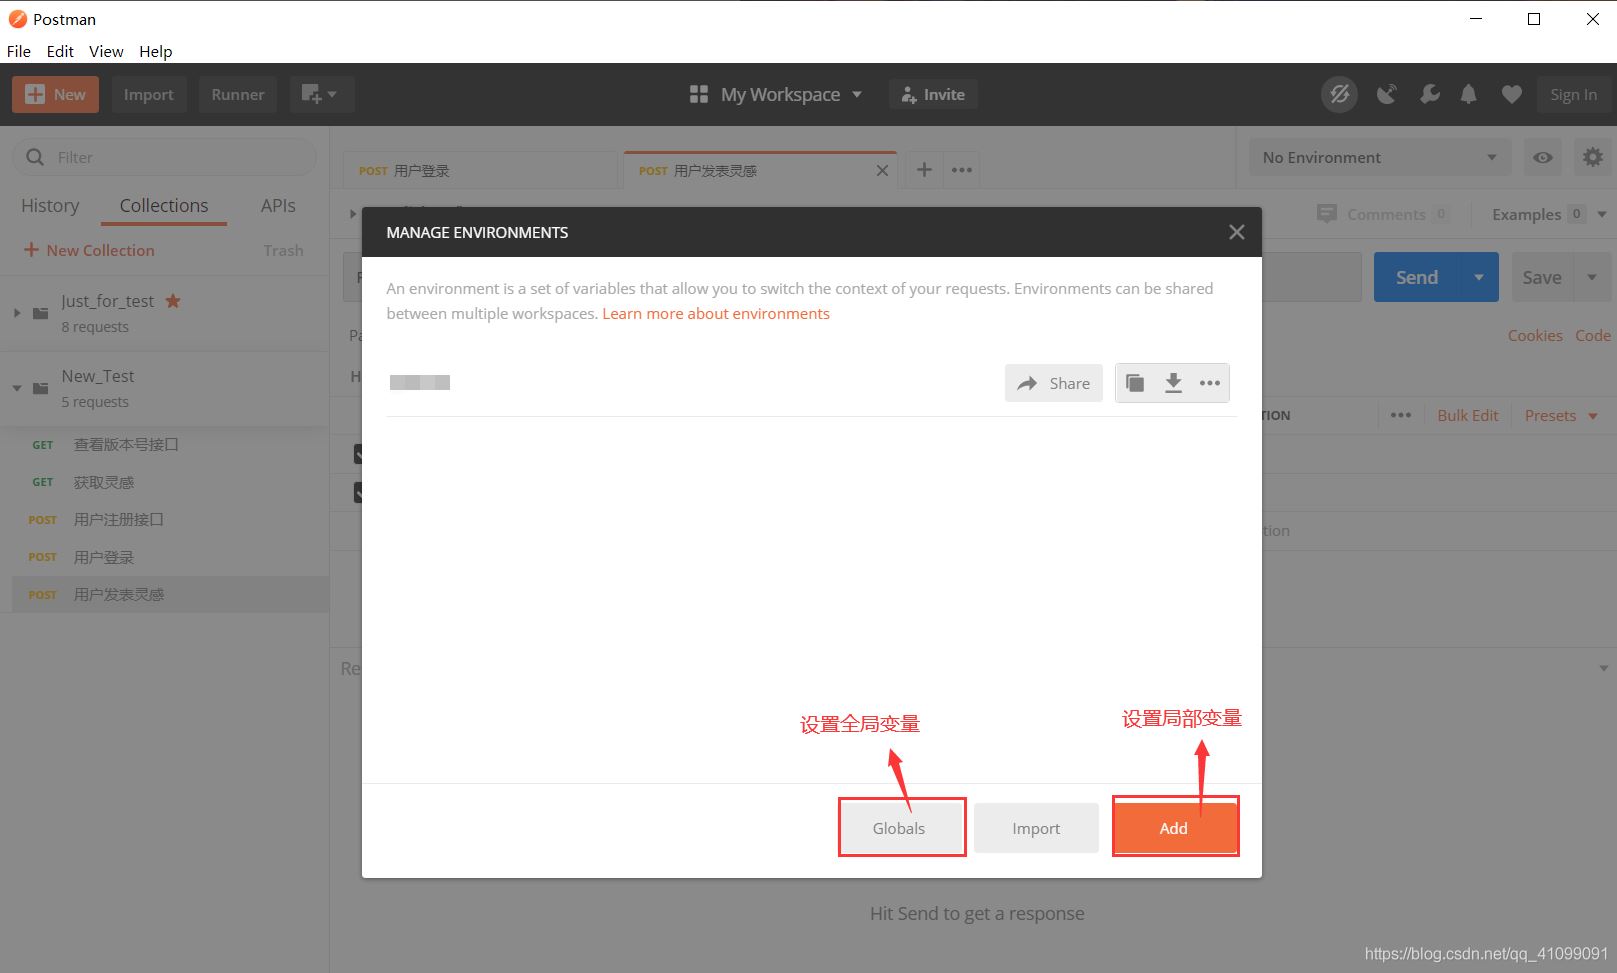The width and height of the screenshot is (1617, 973).
Task: Focus the collections Filter input
Action: [x=164, y=157]
